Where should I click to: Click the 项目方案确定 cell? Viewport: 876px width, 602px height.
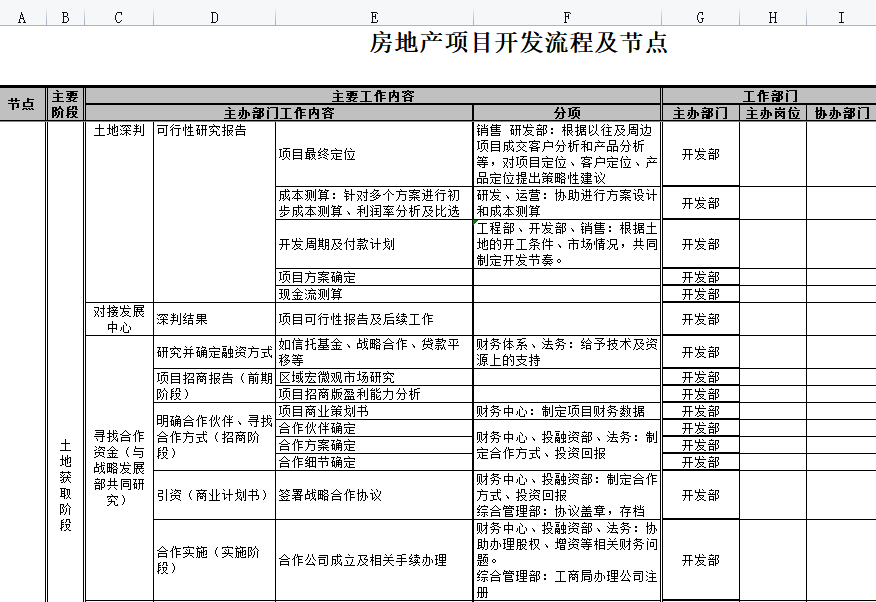374,277
